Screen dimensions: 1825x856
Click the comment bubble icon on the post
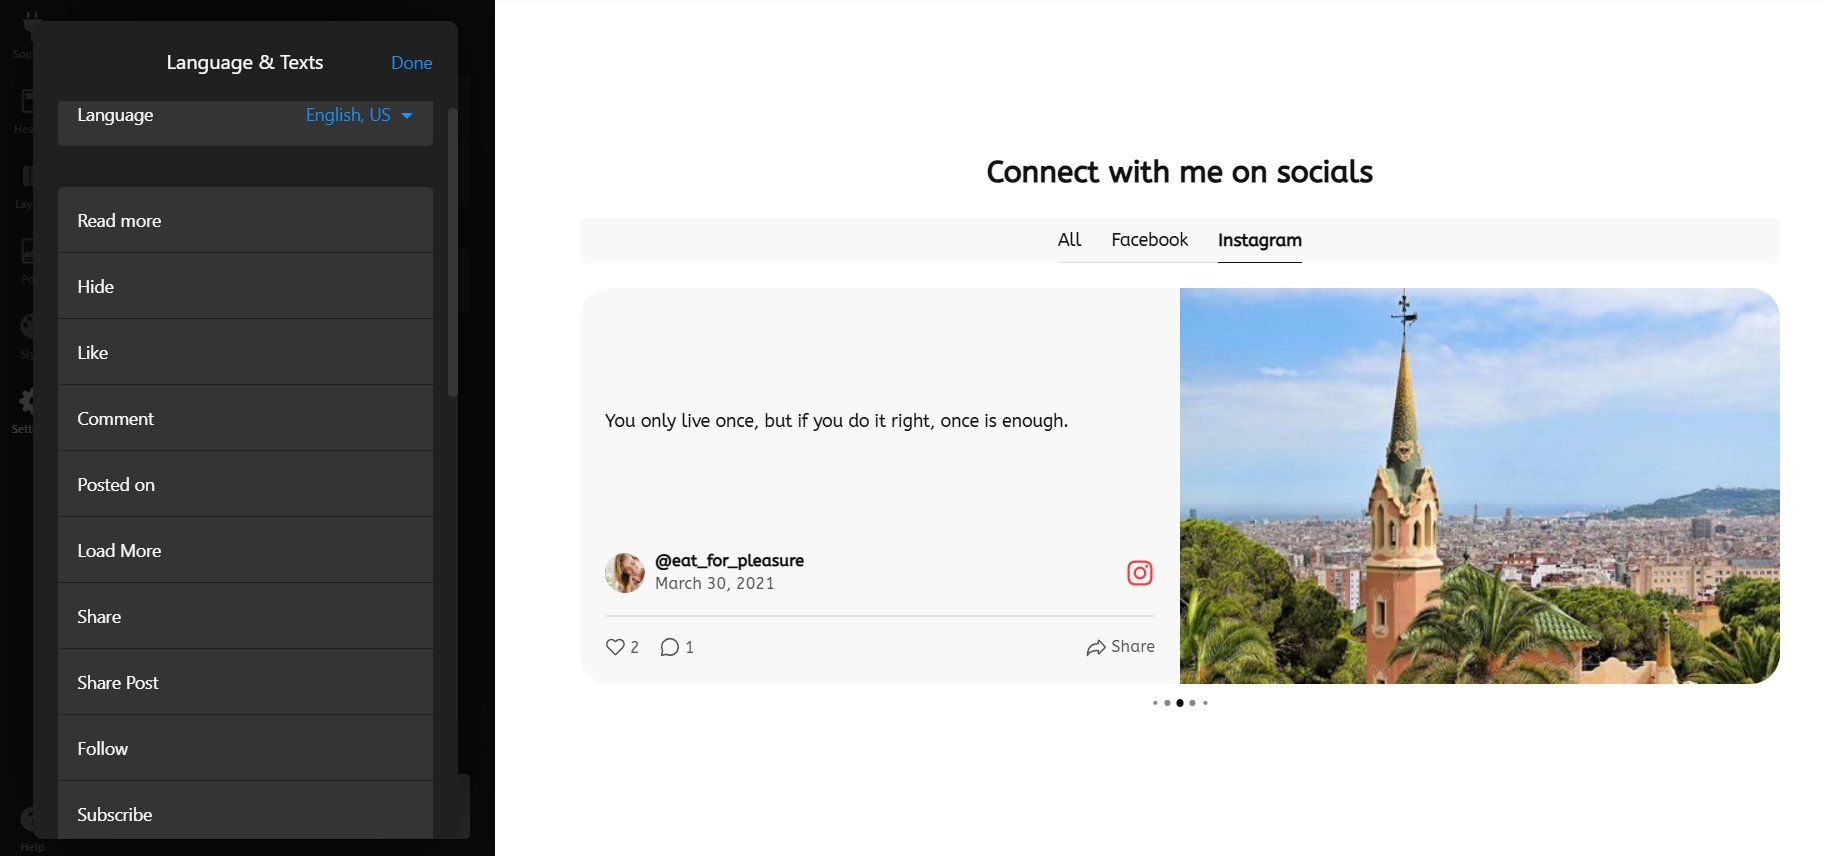click(669, 647)
